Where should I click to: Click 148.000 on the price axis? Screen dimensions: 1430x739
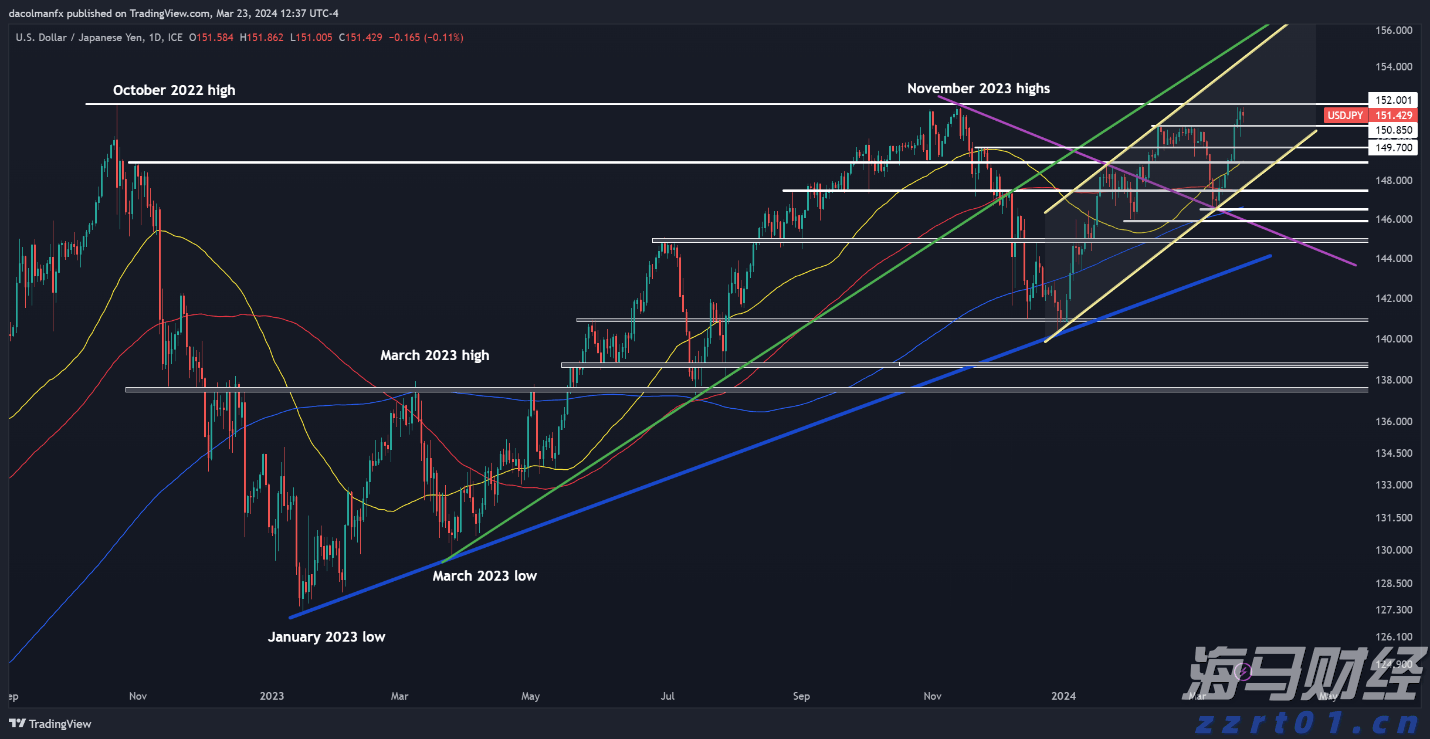coord(1393,180)
